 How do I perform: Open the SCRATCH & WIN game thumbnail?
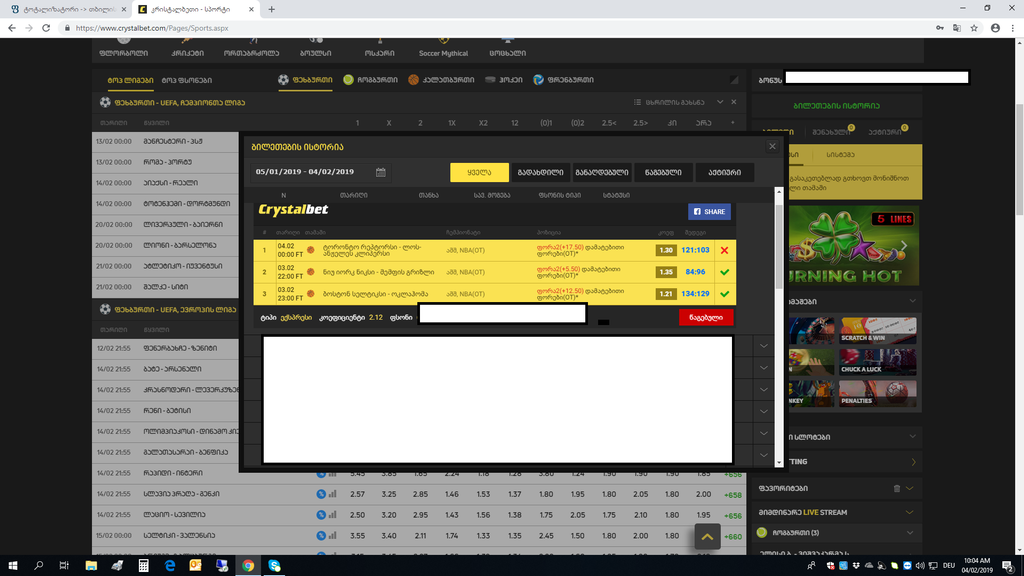(x=877, y=330)
